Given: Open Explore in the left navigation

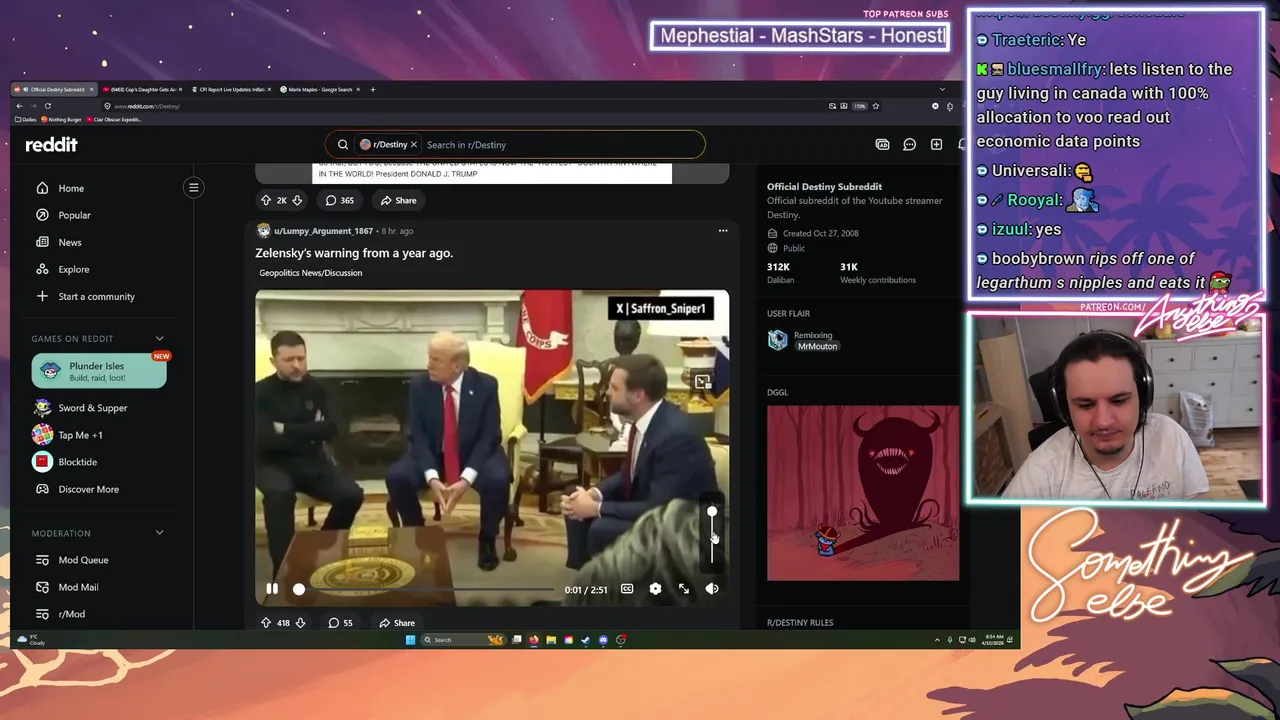Looking at the screenshot, I should click(73, 269).
